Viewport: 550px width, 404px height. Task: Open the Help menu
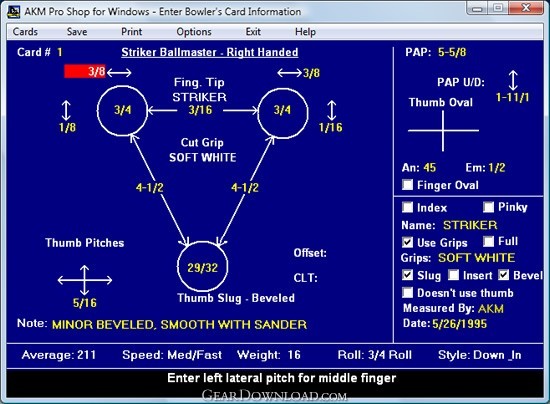305,32
